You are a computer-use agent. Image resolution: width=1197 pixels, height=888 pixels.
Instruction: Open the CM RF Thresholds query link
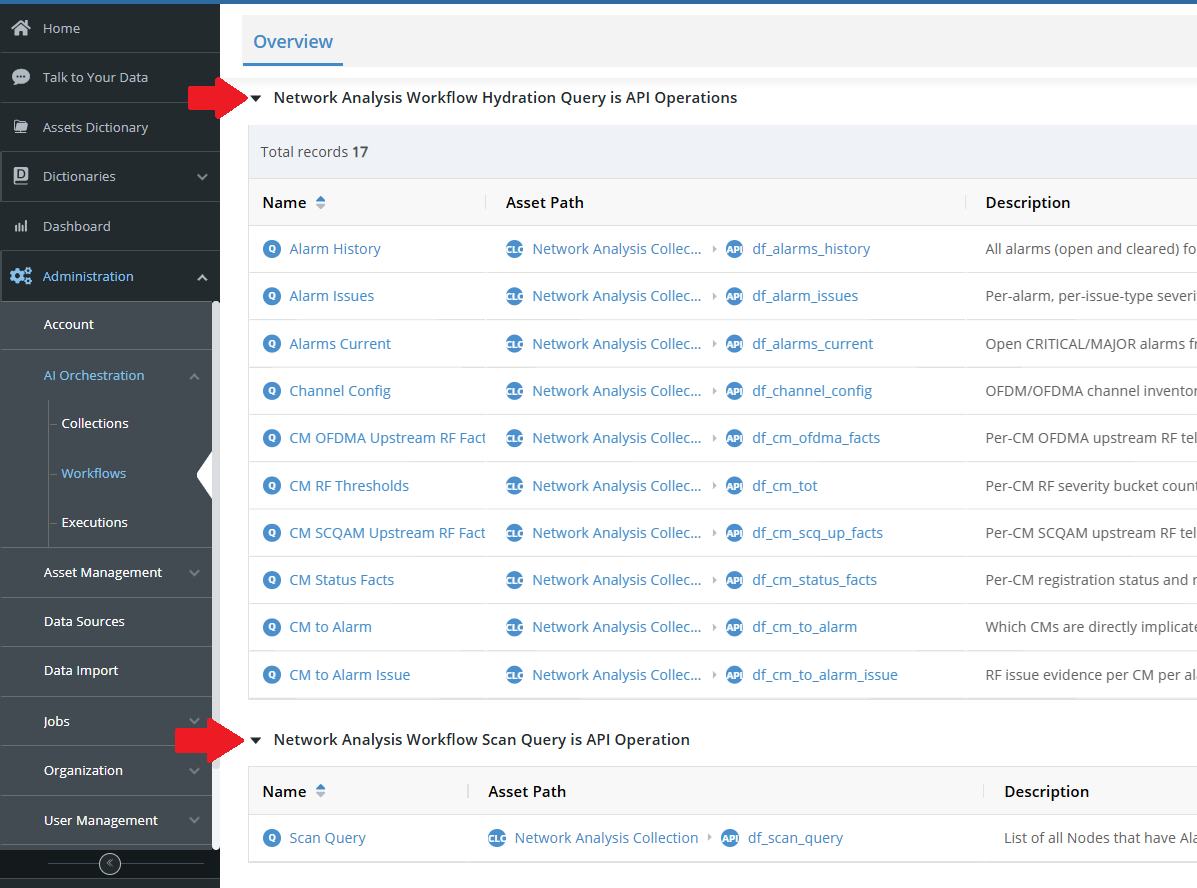point(349,486)
